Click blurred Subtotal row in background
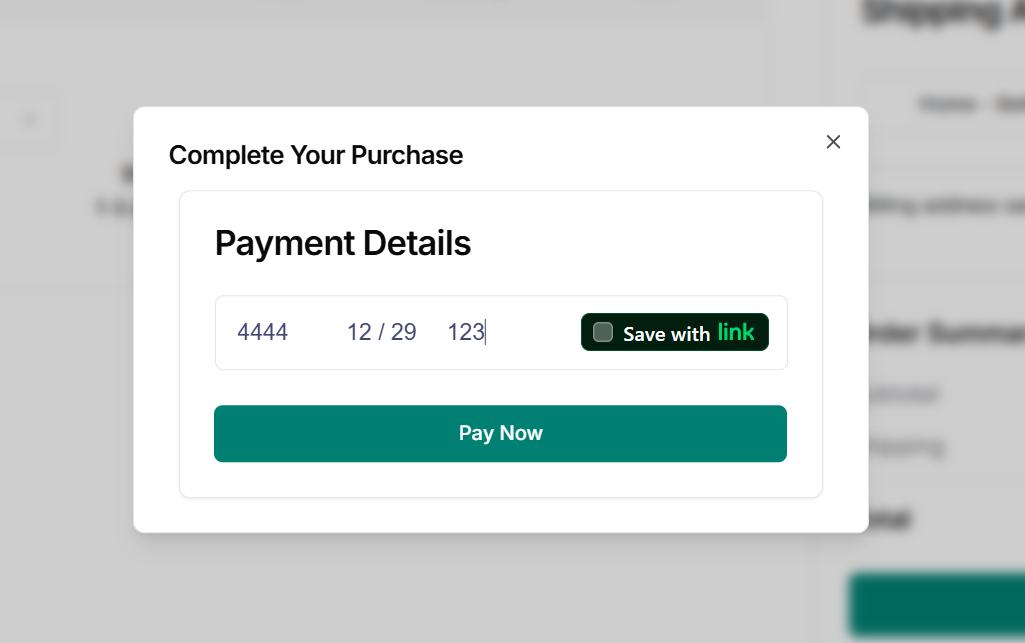 click(904, 394)
